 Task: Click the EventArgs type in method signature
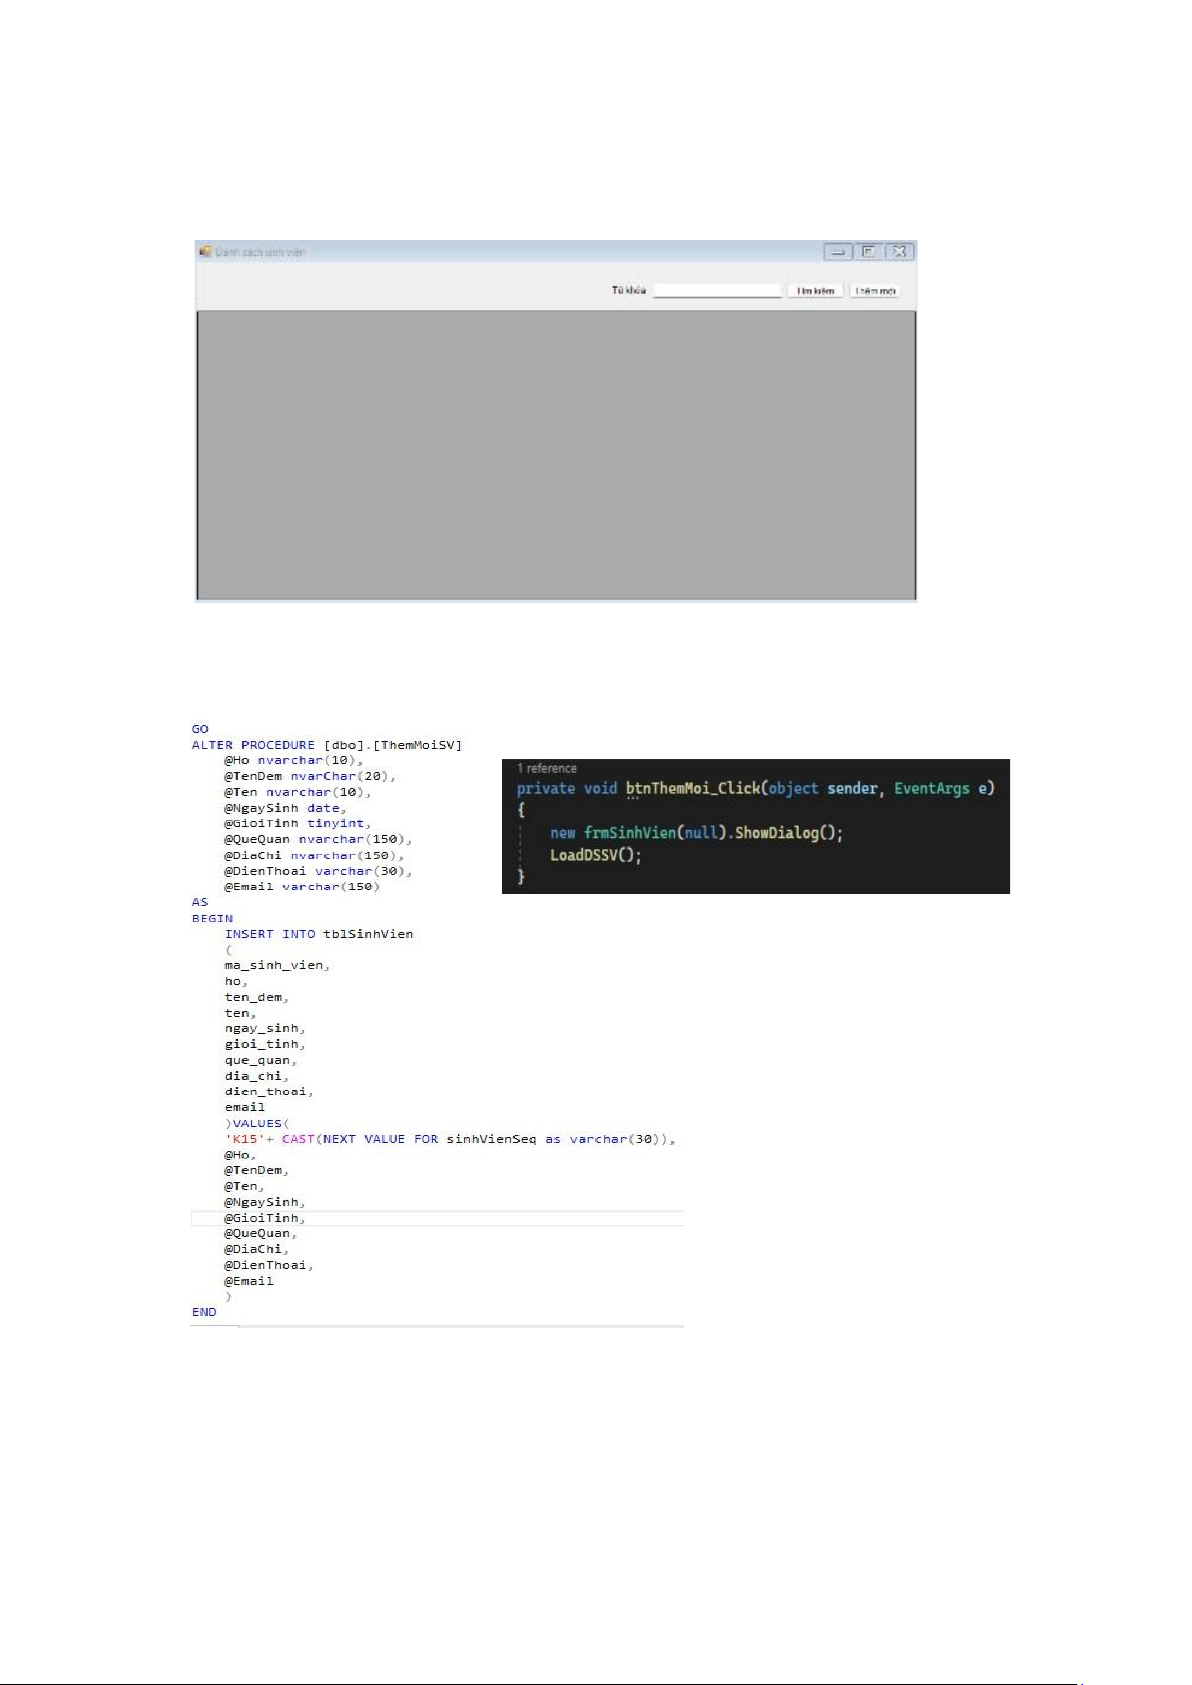931,788
